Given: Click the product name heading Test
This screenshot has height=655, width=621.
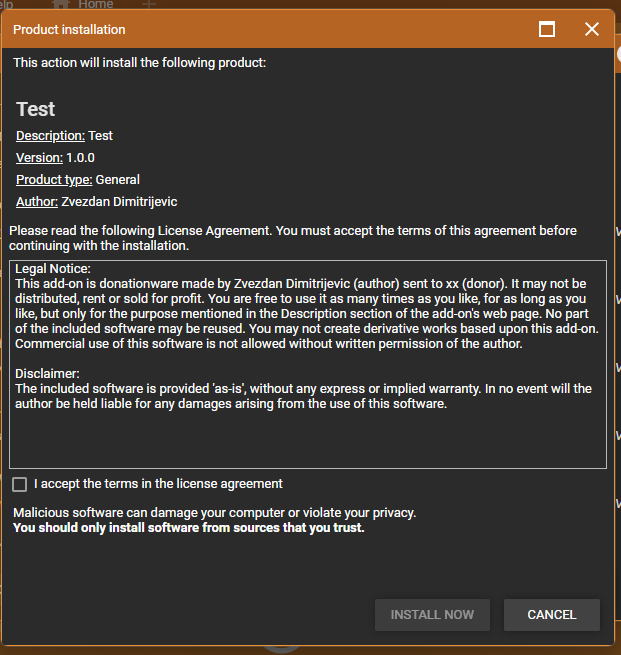Looking at the screenshot, I should pos(36,109).
